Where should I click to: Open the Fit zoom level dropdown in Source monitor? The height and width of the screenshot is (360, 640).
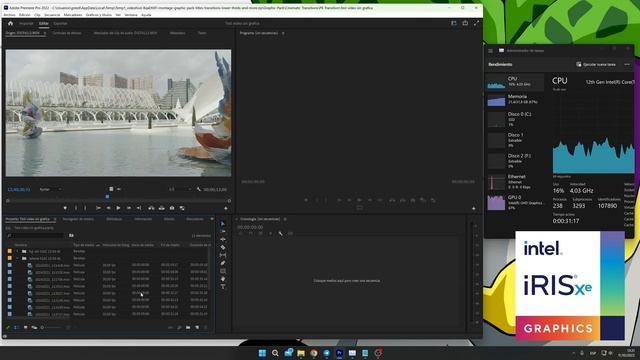51,189
